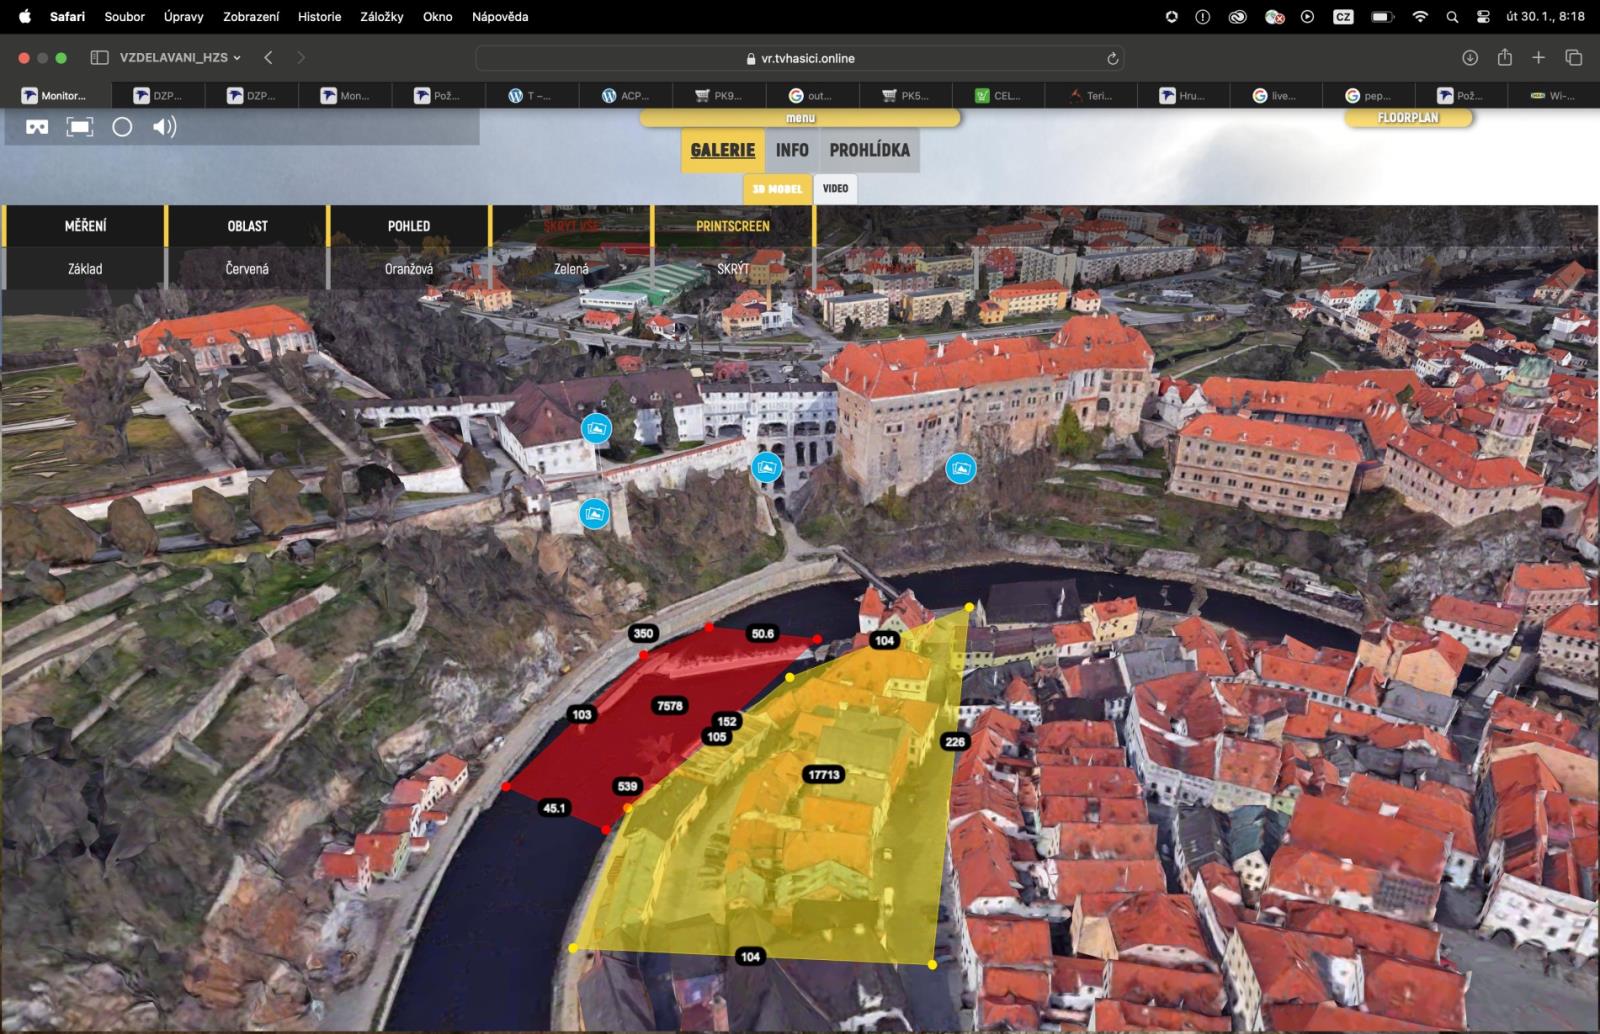
Task: Open photo hotspot on the castle rock face
Action: 960,468
